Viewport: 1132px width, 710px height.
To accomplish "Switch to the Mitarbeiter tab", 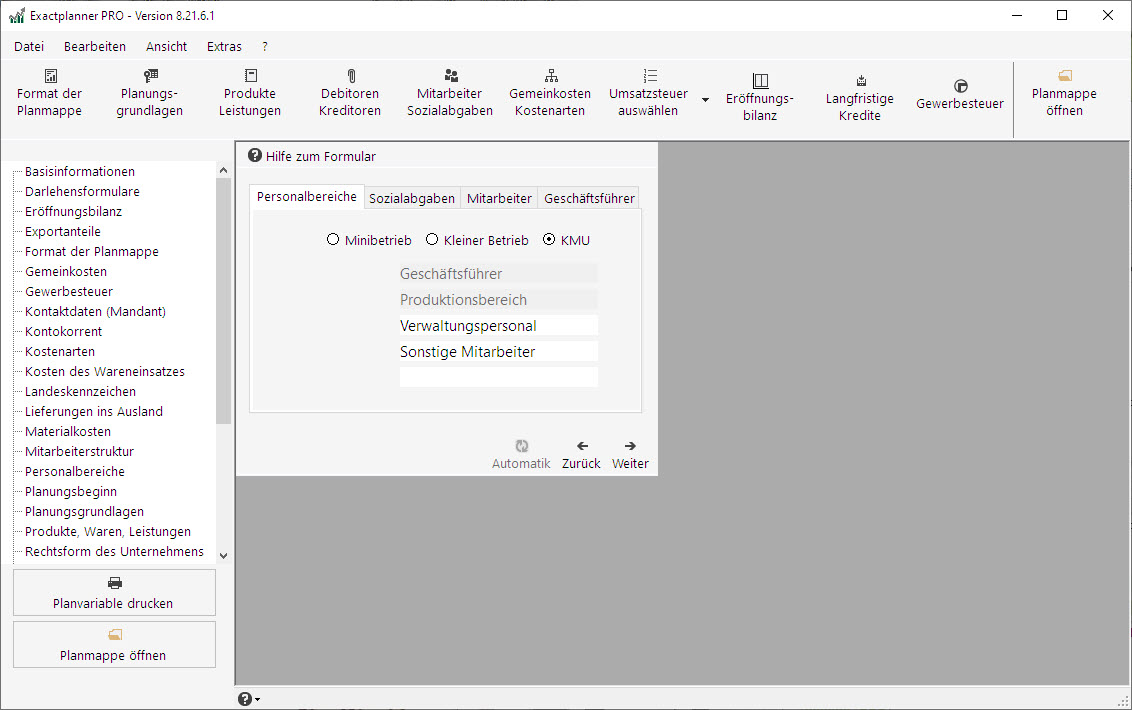I will tap(499, 198).
